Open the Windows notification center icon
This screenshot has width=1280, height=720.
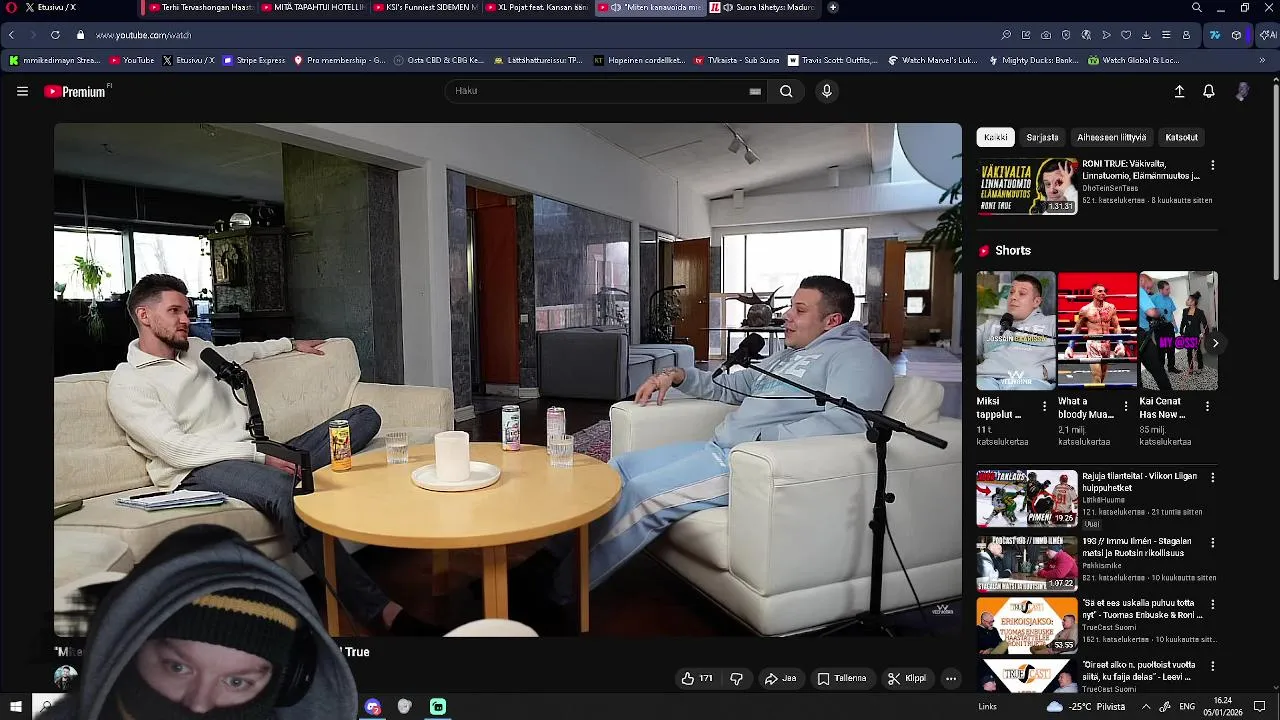(x=1259, y=707)
